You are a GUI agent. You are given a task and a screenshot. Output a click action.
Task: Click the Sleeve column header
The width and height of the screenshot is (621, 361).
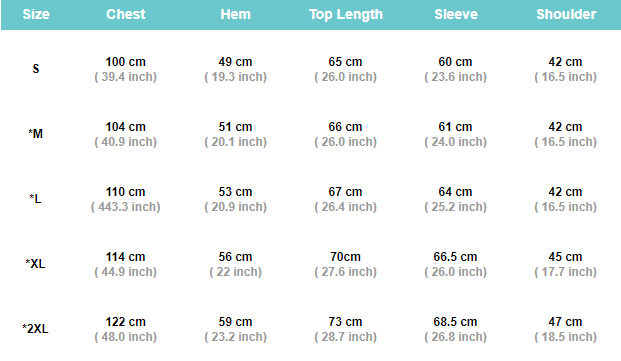click(x=456, y=14)
